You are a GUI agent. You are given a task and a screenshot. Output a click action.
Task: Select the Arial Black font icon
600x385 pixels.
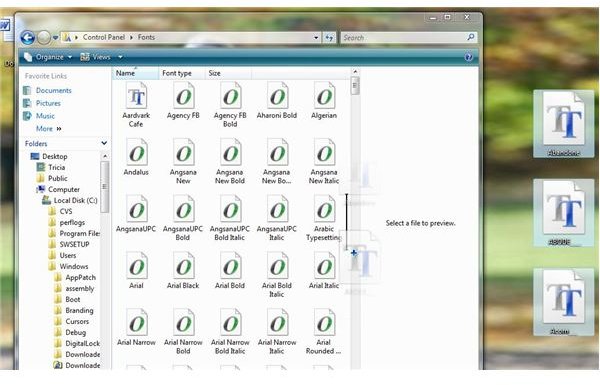[183, 266]
